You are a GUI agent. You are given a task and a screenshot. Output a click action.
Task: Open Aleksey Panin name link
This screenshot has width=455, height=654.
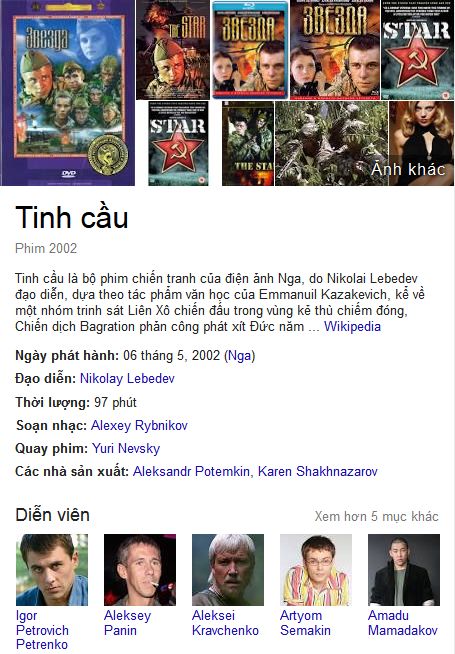(x=127, y=623)
